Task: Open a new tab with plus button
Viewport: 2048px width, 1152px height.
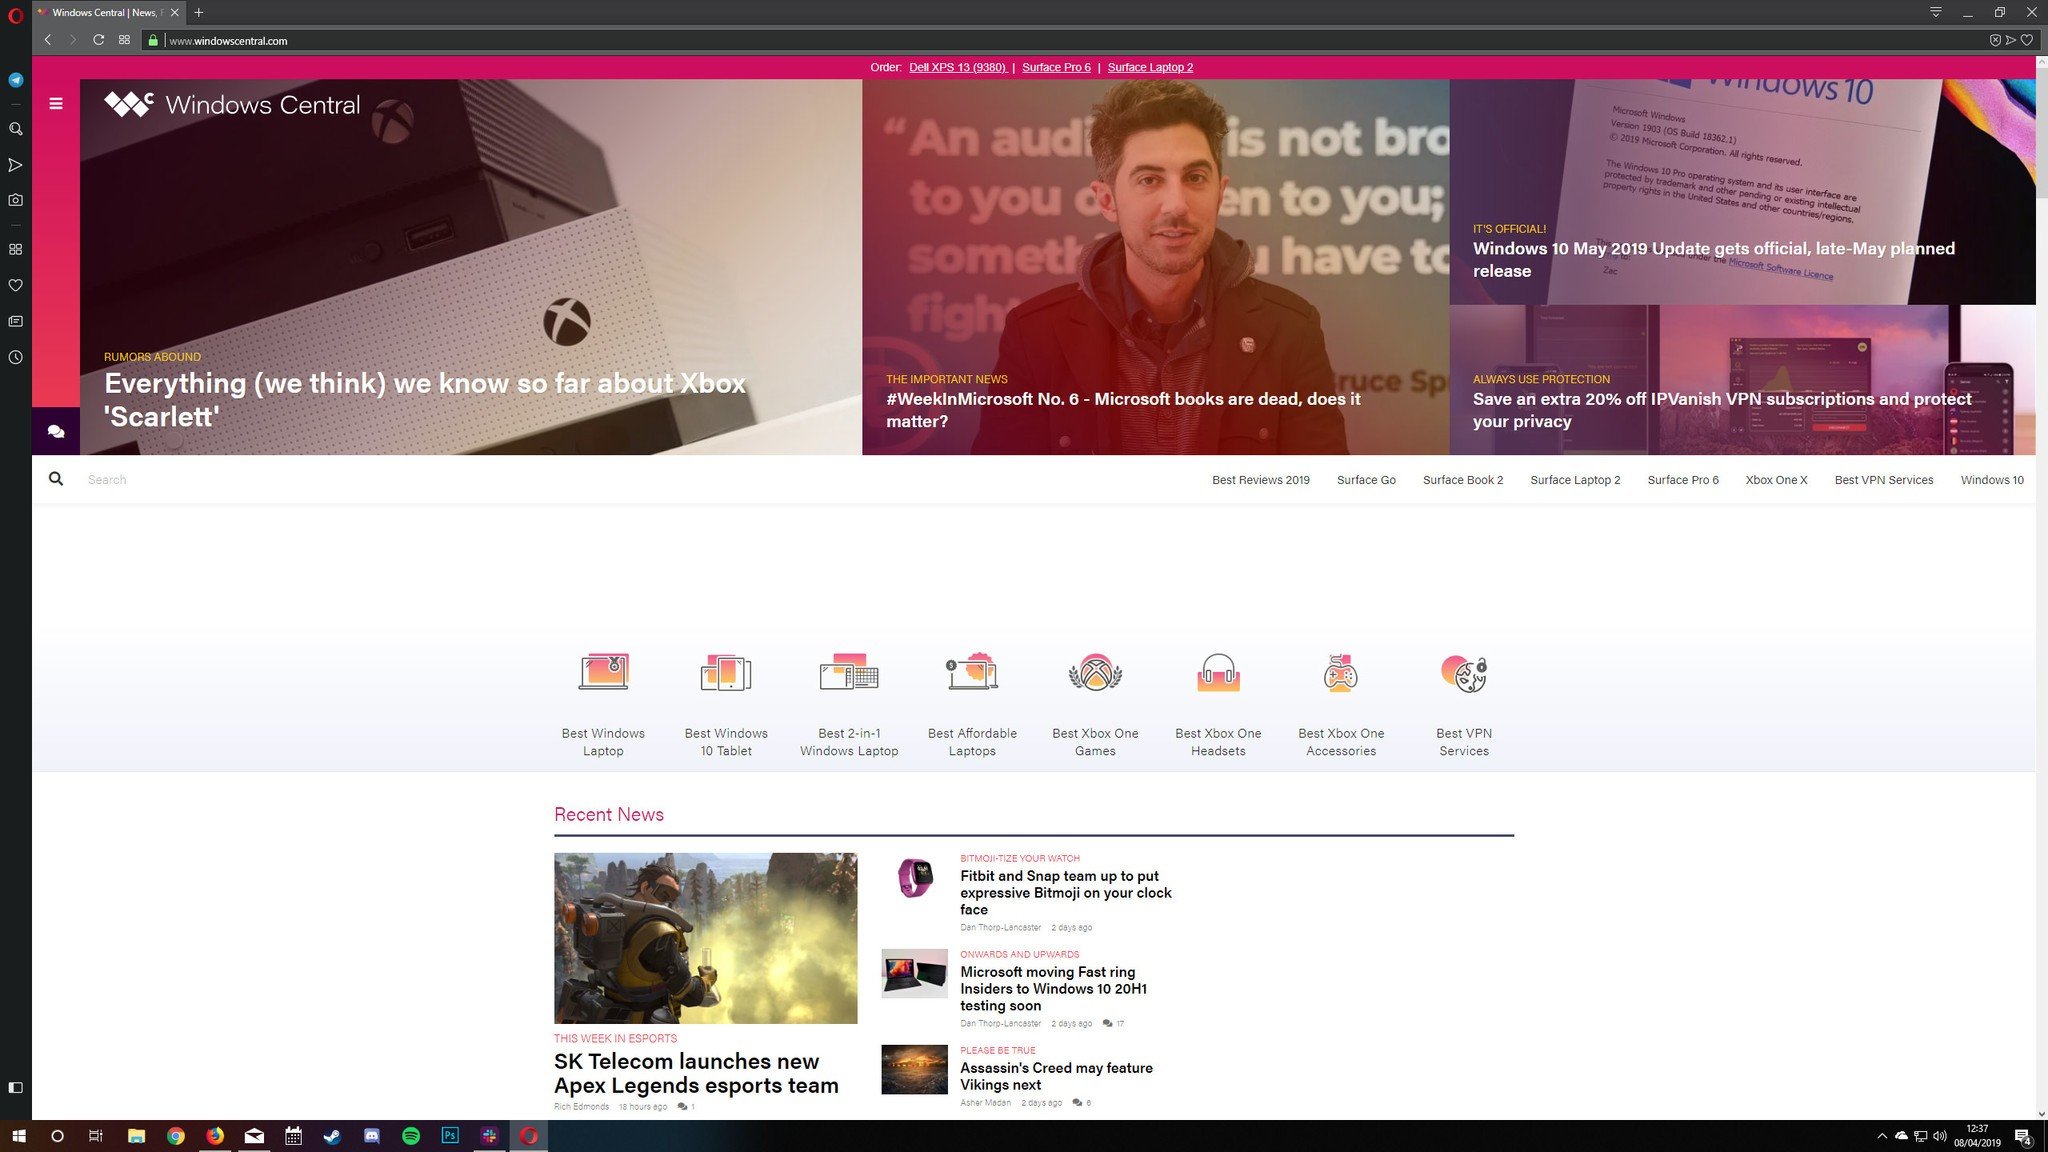Action: 199,13
